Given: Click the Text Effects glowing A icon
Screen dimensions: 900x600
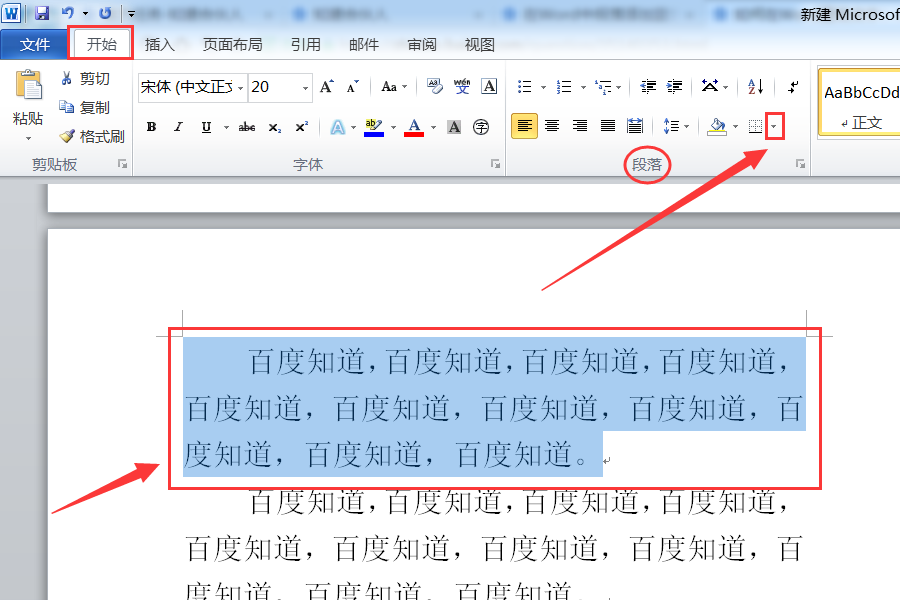Looking at the screenshot, I should pos(338,127).
